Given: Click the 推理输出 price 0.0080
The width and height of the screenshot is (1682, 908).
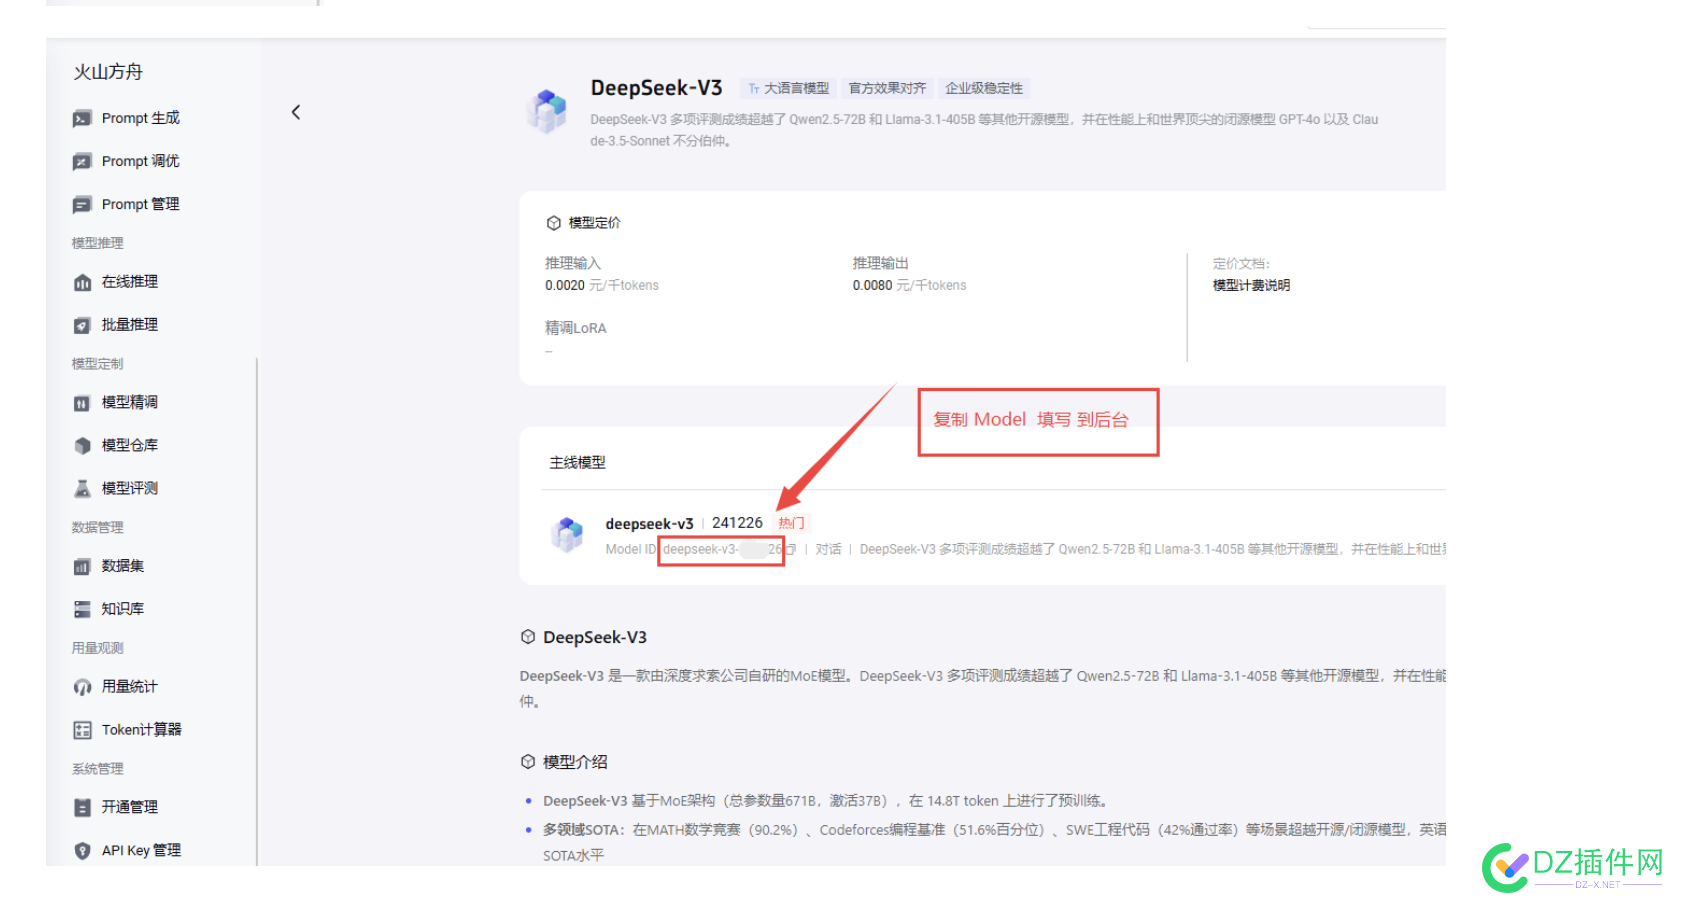Looking at the screenshot, I should [x=872, y=286].
